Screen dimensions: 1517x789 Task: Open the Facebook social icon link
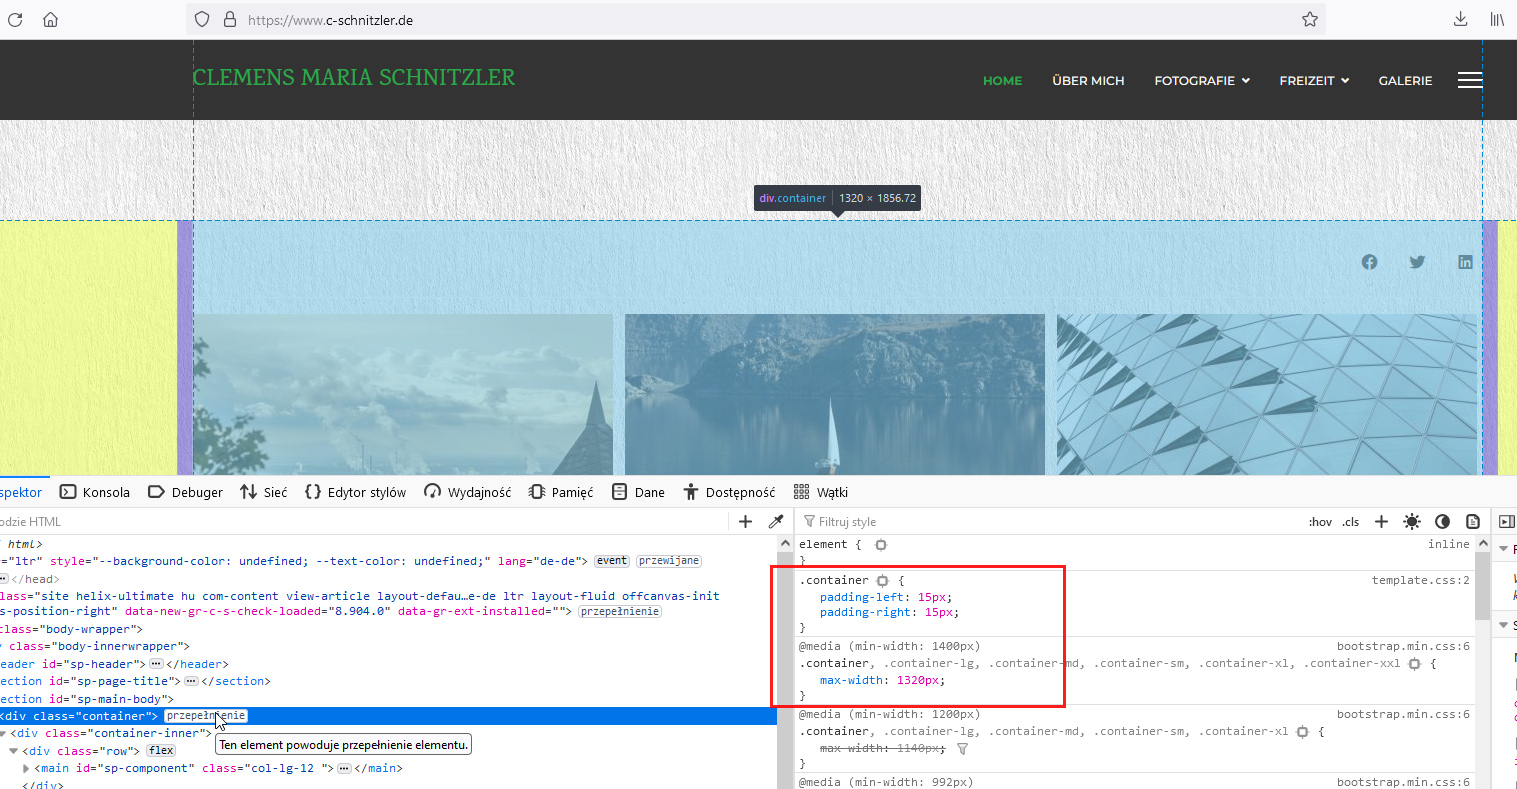[1369, 262]
